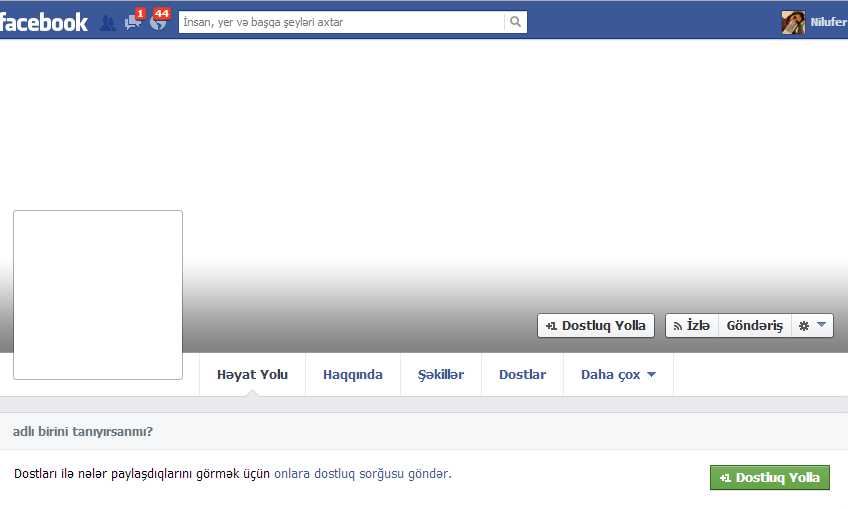Click the user avatar beside Nilufer
The image size is (848, 509).
pos(793,22)
